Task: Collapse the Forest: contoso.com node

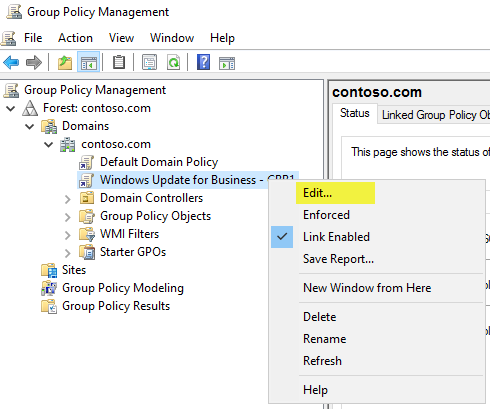Action: coord(11,108)
